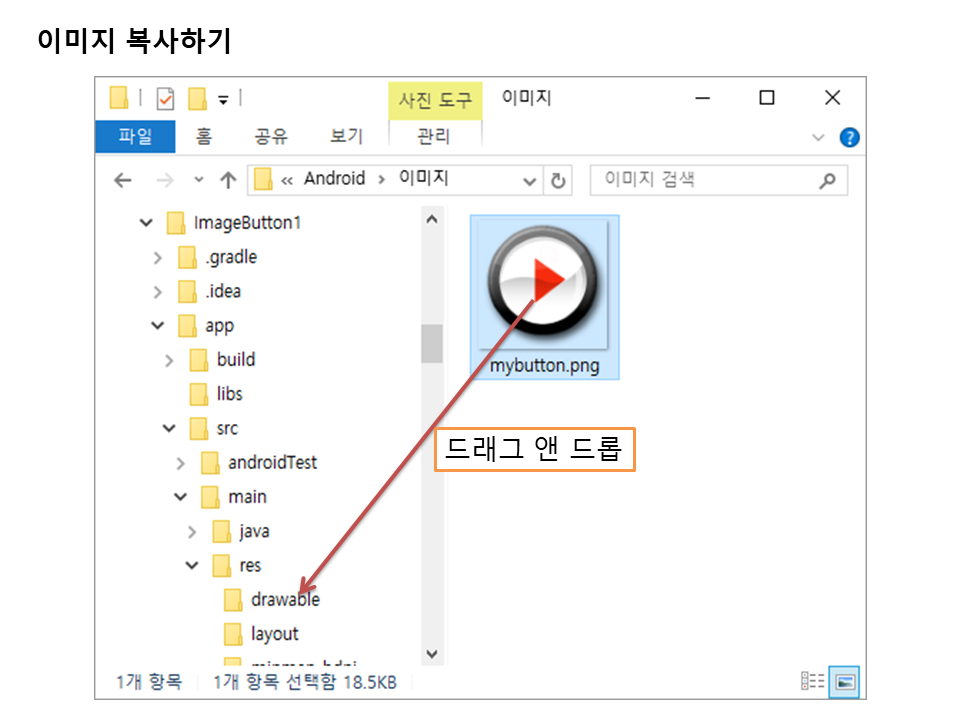Screen dimensions: 960x720
Task: Click the Refresh icon beside address bar
Action: point(558,181)
